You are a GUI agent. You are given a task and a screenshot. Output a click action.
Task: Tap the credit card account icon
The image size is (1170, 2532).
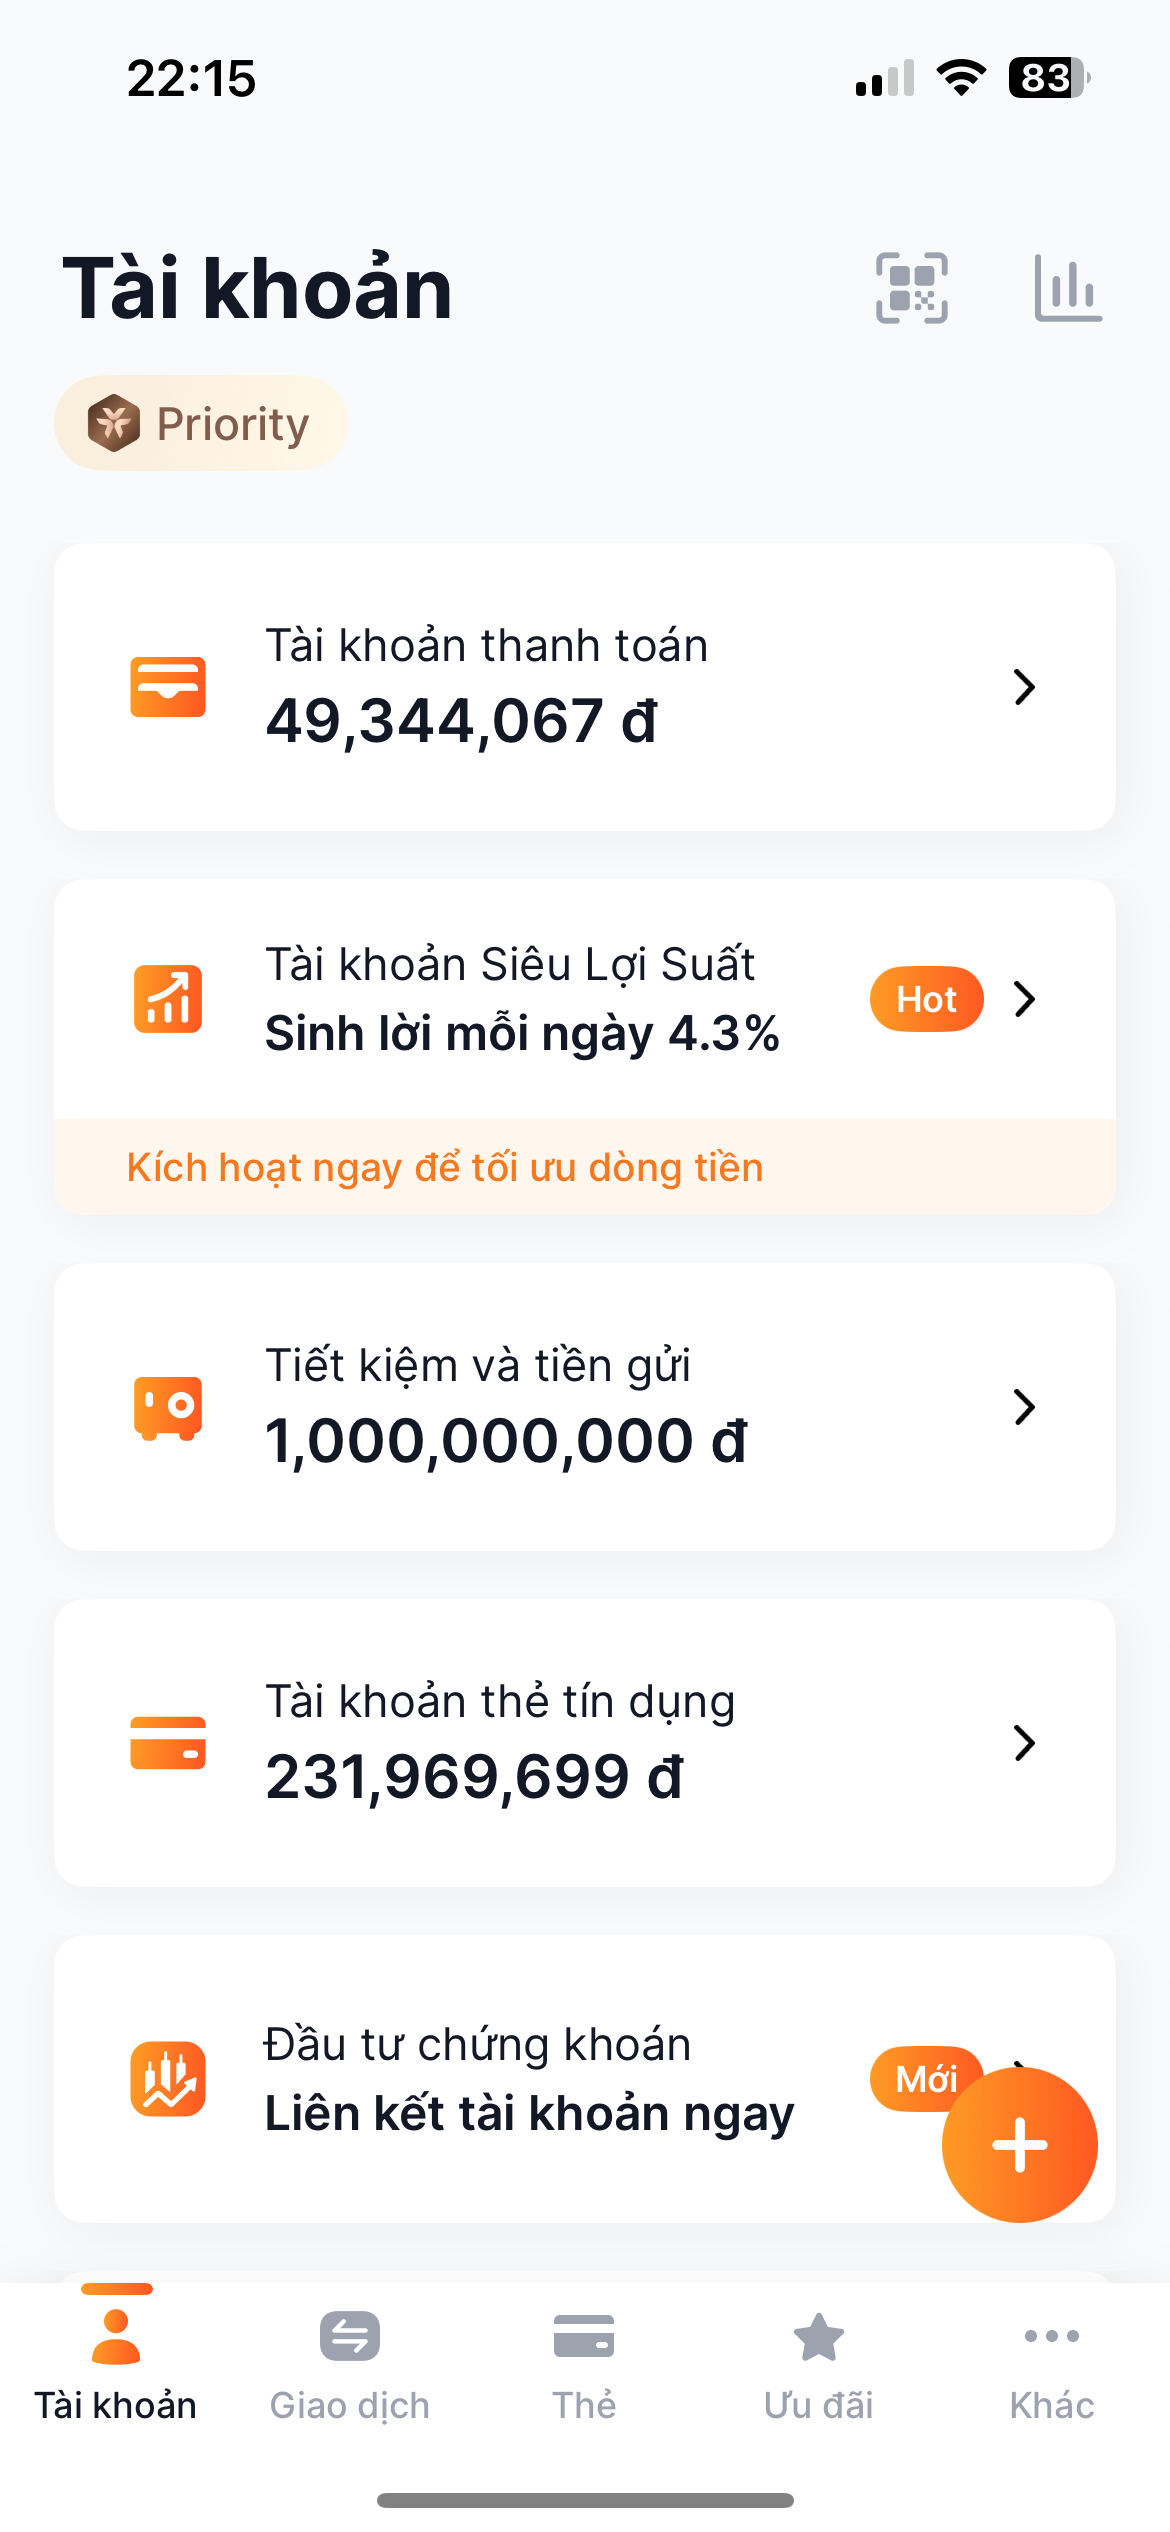point(168,1743)
